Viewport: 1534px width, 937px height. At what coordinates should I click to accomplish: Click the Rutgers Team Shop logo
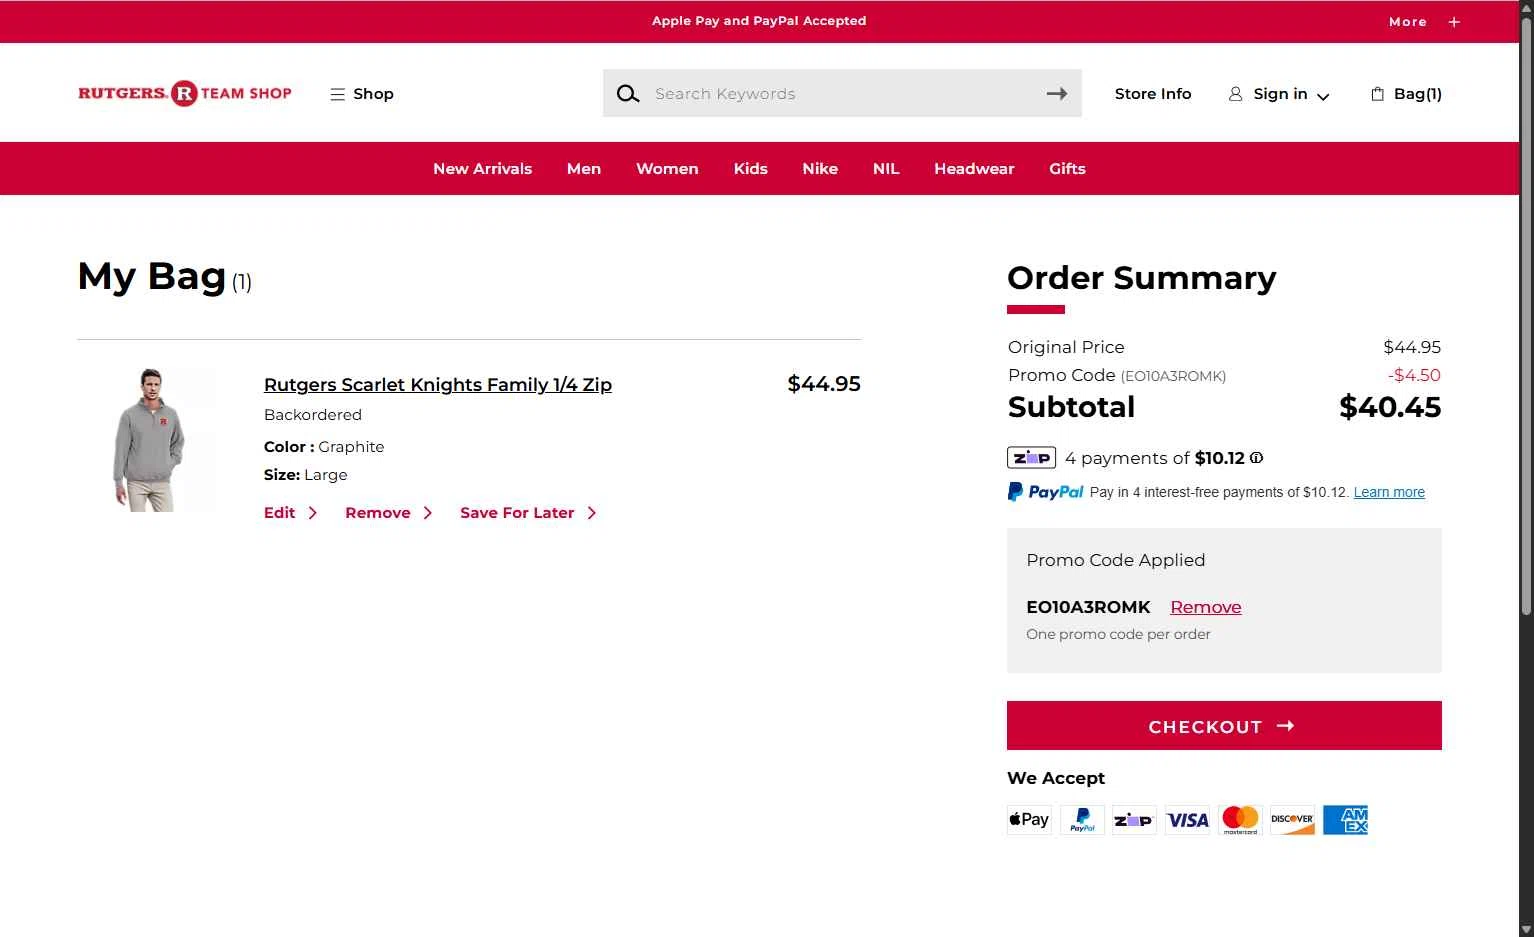(185, 93)
